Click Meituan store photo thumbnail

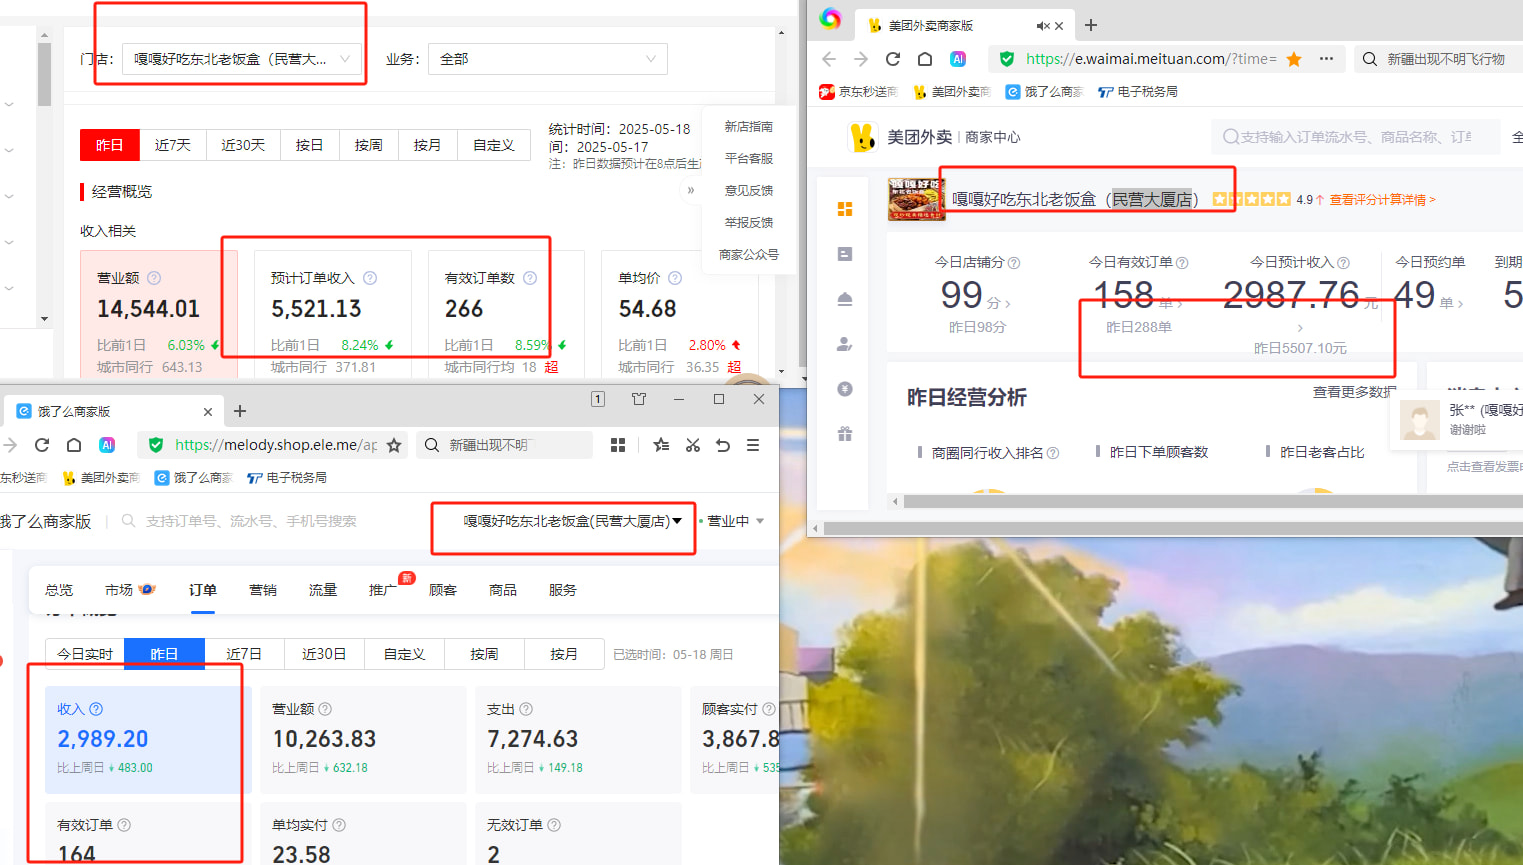[x=916, y=199]
